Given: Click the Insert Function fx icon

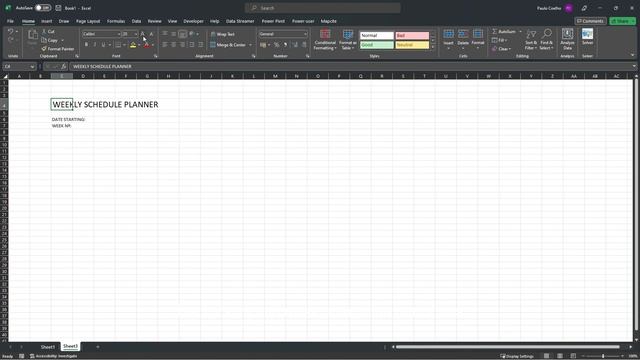Looking at the screenshot, I should pyautogui.click(x=63, y=67).
